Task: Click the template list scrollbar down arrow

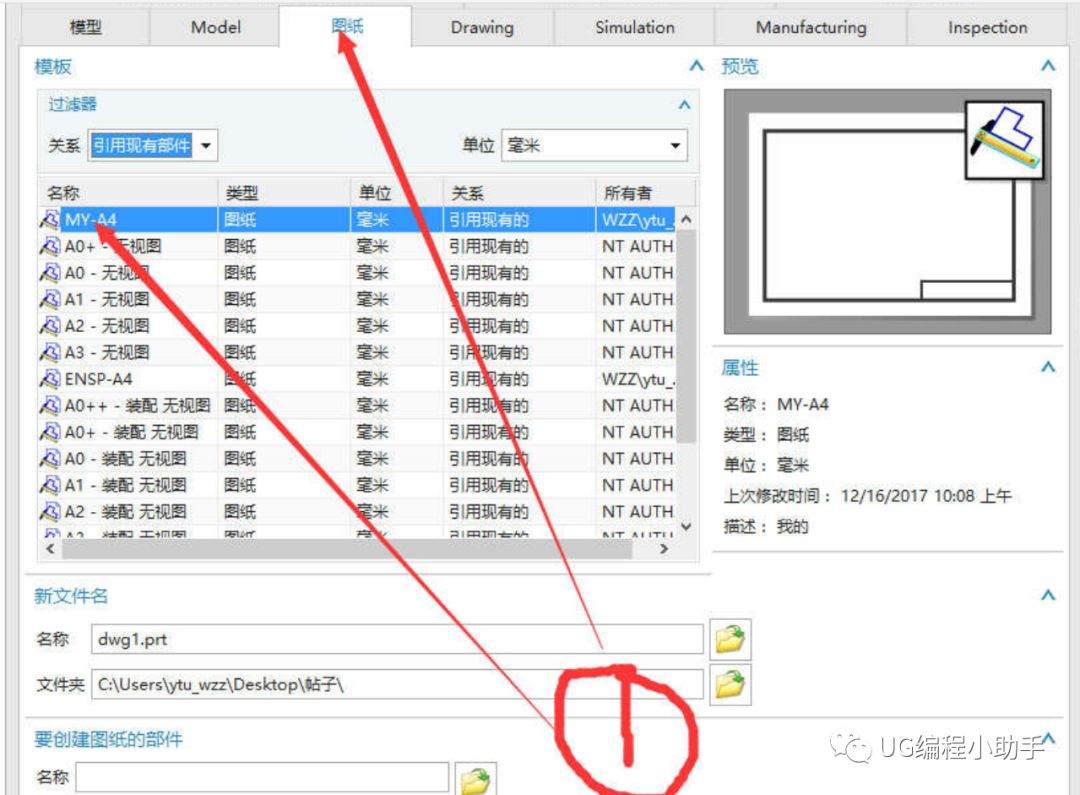Action: (x=686, y=525)
